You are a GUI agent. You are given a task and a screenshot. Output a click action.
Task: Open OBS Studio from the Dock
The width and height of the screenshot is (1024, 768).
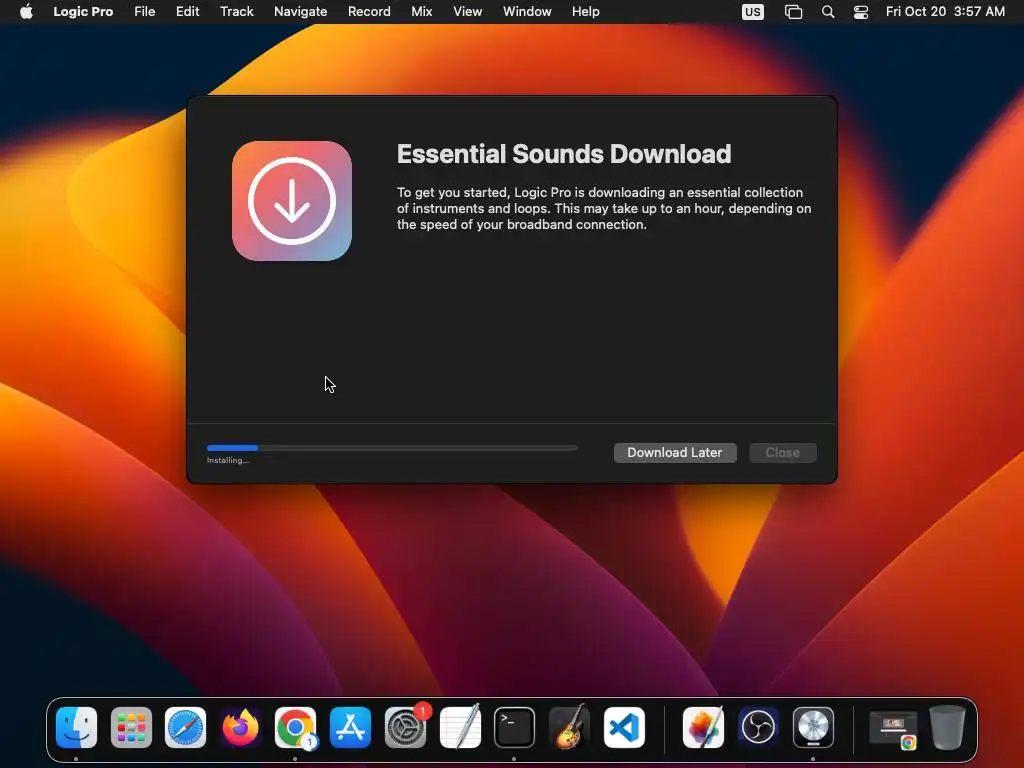(758, 727)
